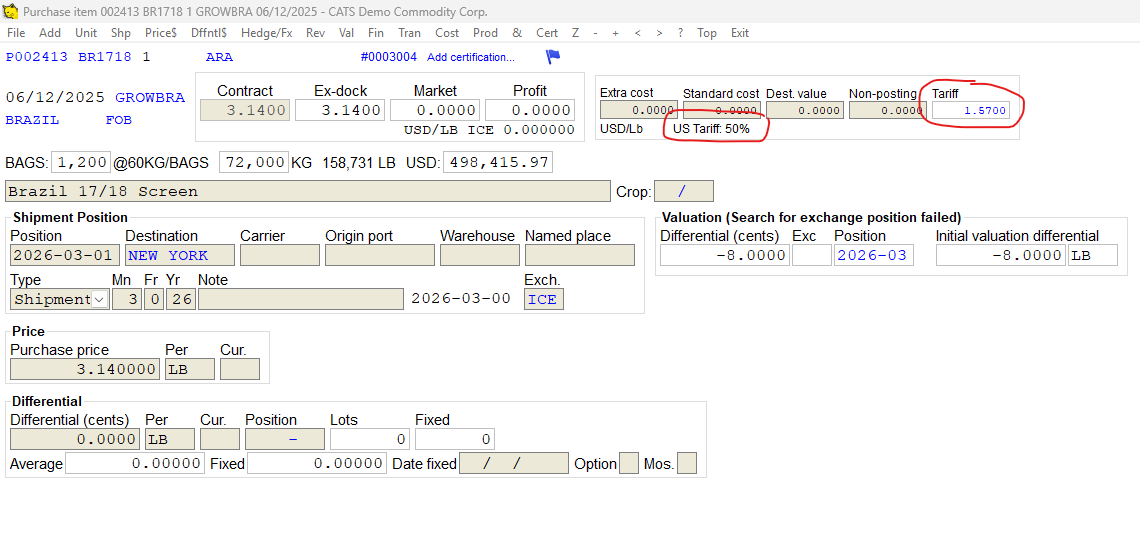Click the BAGS quantity field 1,200

[x=81, y=162]
